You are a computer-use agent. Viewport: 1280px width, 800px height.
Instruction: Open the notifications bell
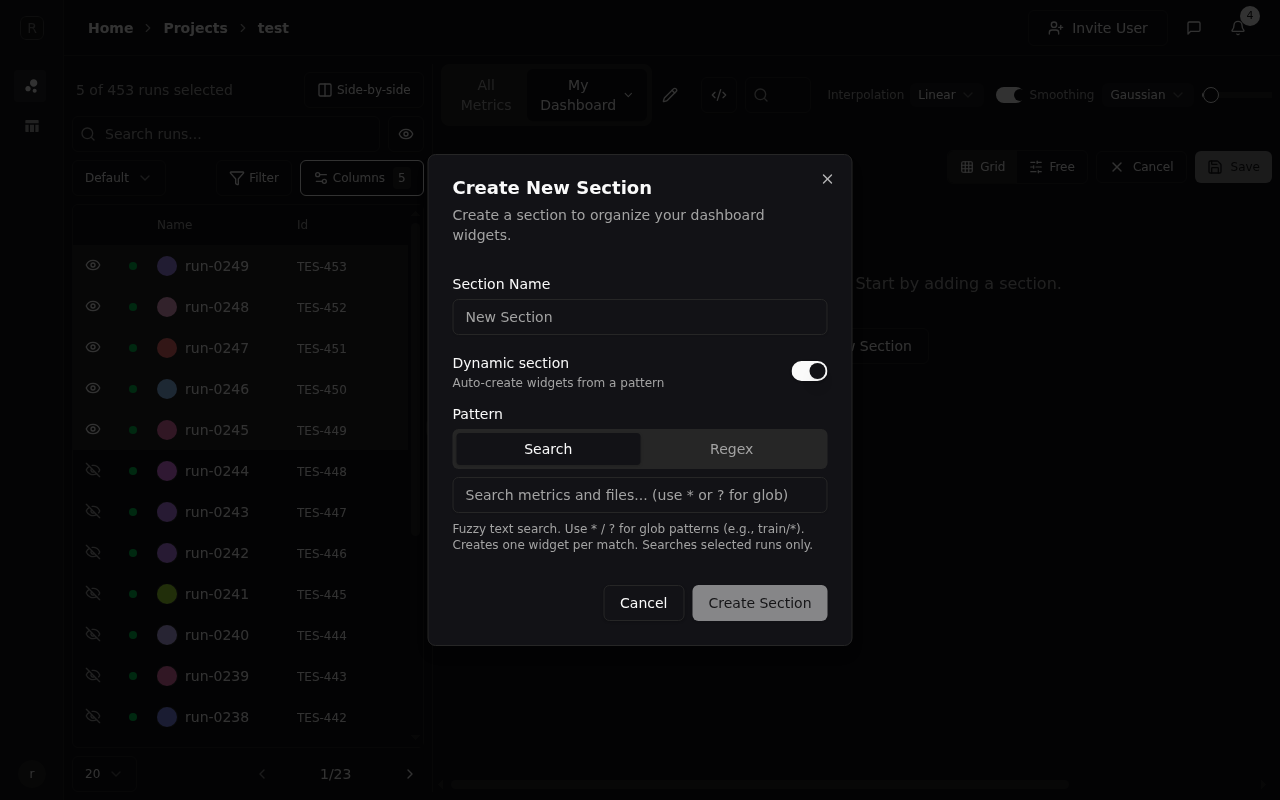pos(1237,27)
